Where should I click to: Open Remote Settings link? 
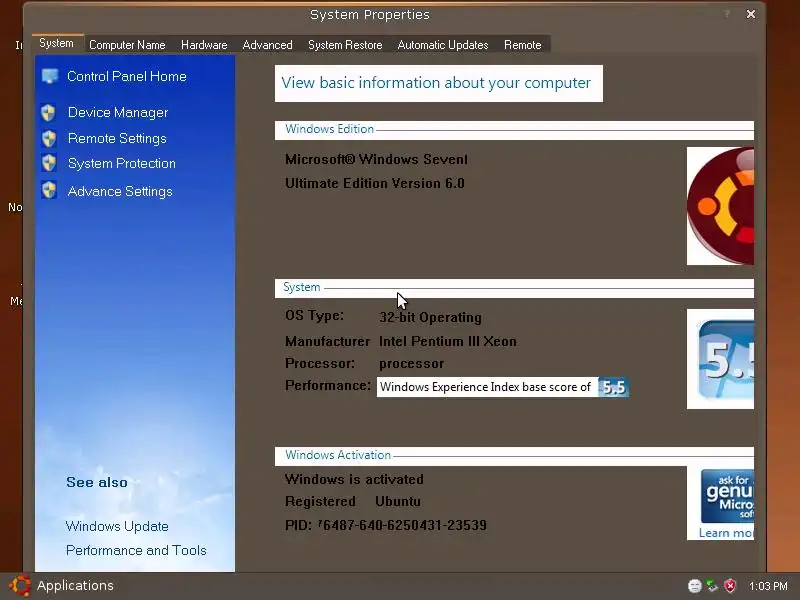(x=117, y=138)
